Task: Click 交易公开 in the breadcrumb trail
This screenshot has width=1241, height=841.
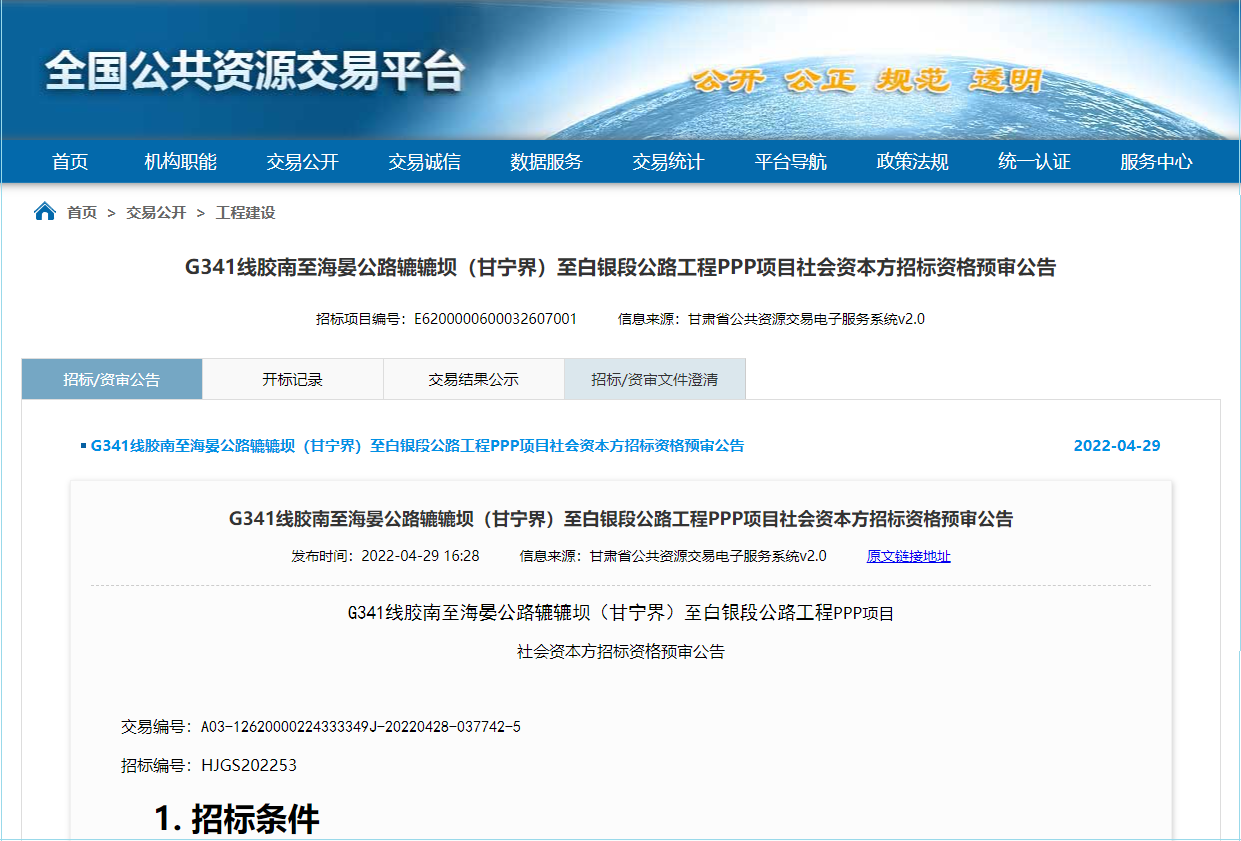Action: click(x=156, y=213)
